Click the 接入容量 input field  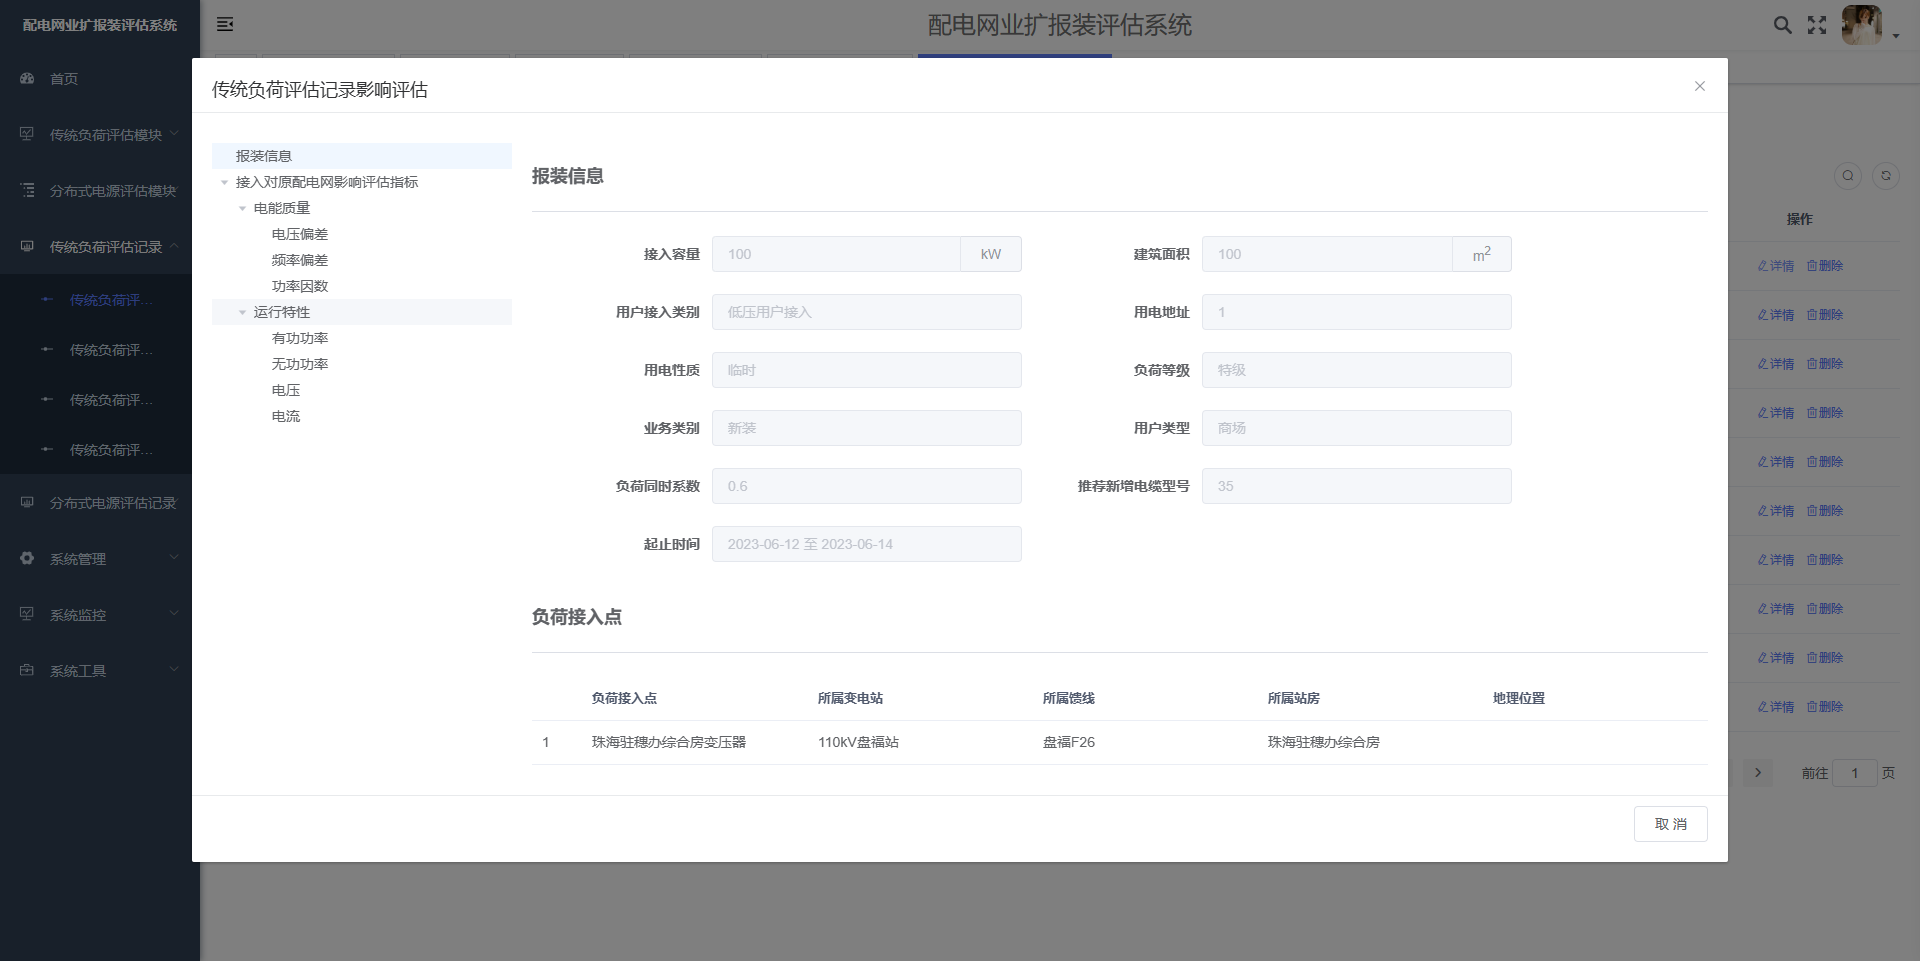(x=836, y=254)
